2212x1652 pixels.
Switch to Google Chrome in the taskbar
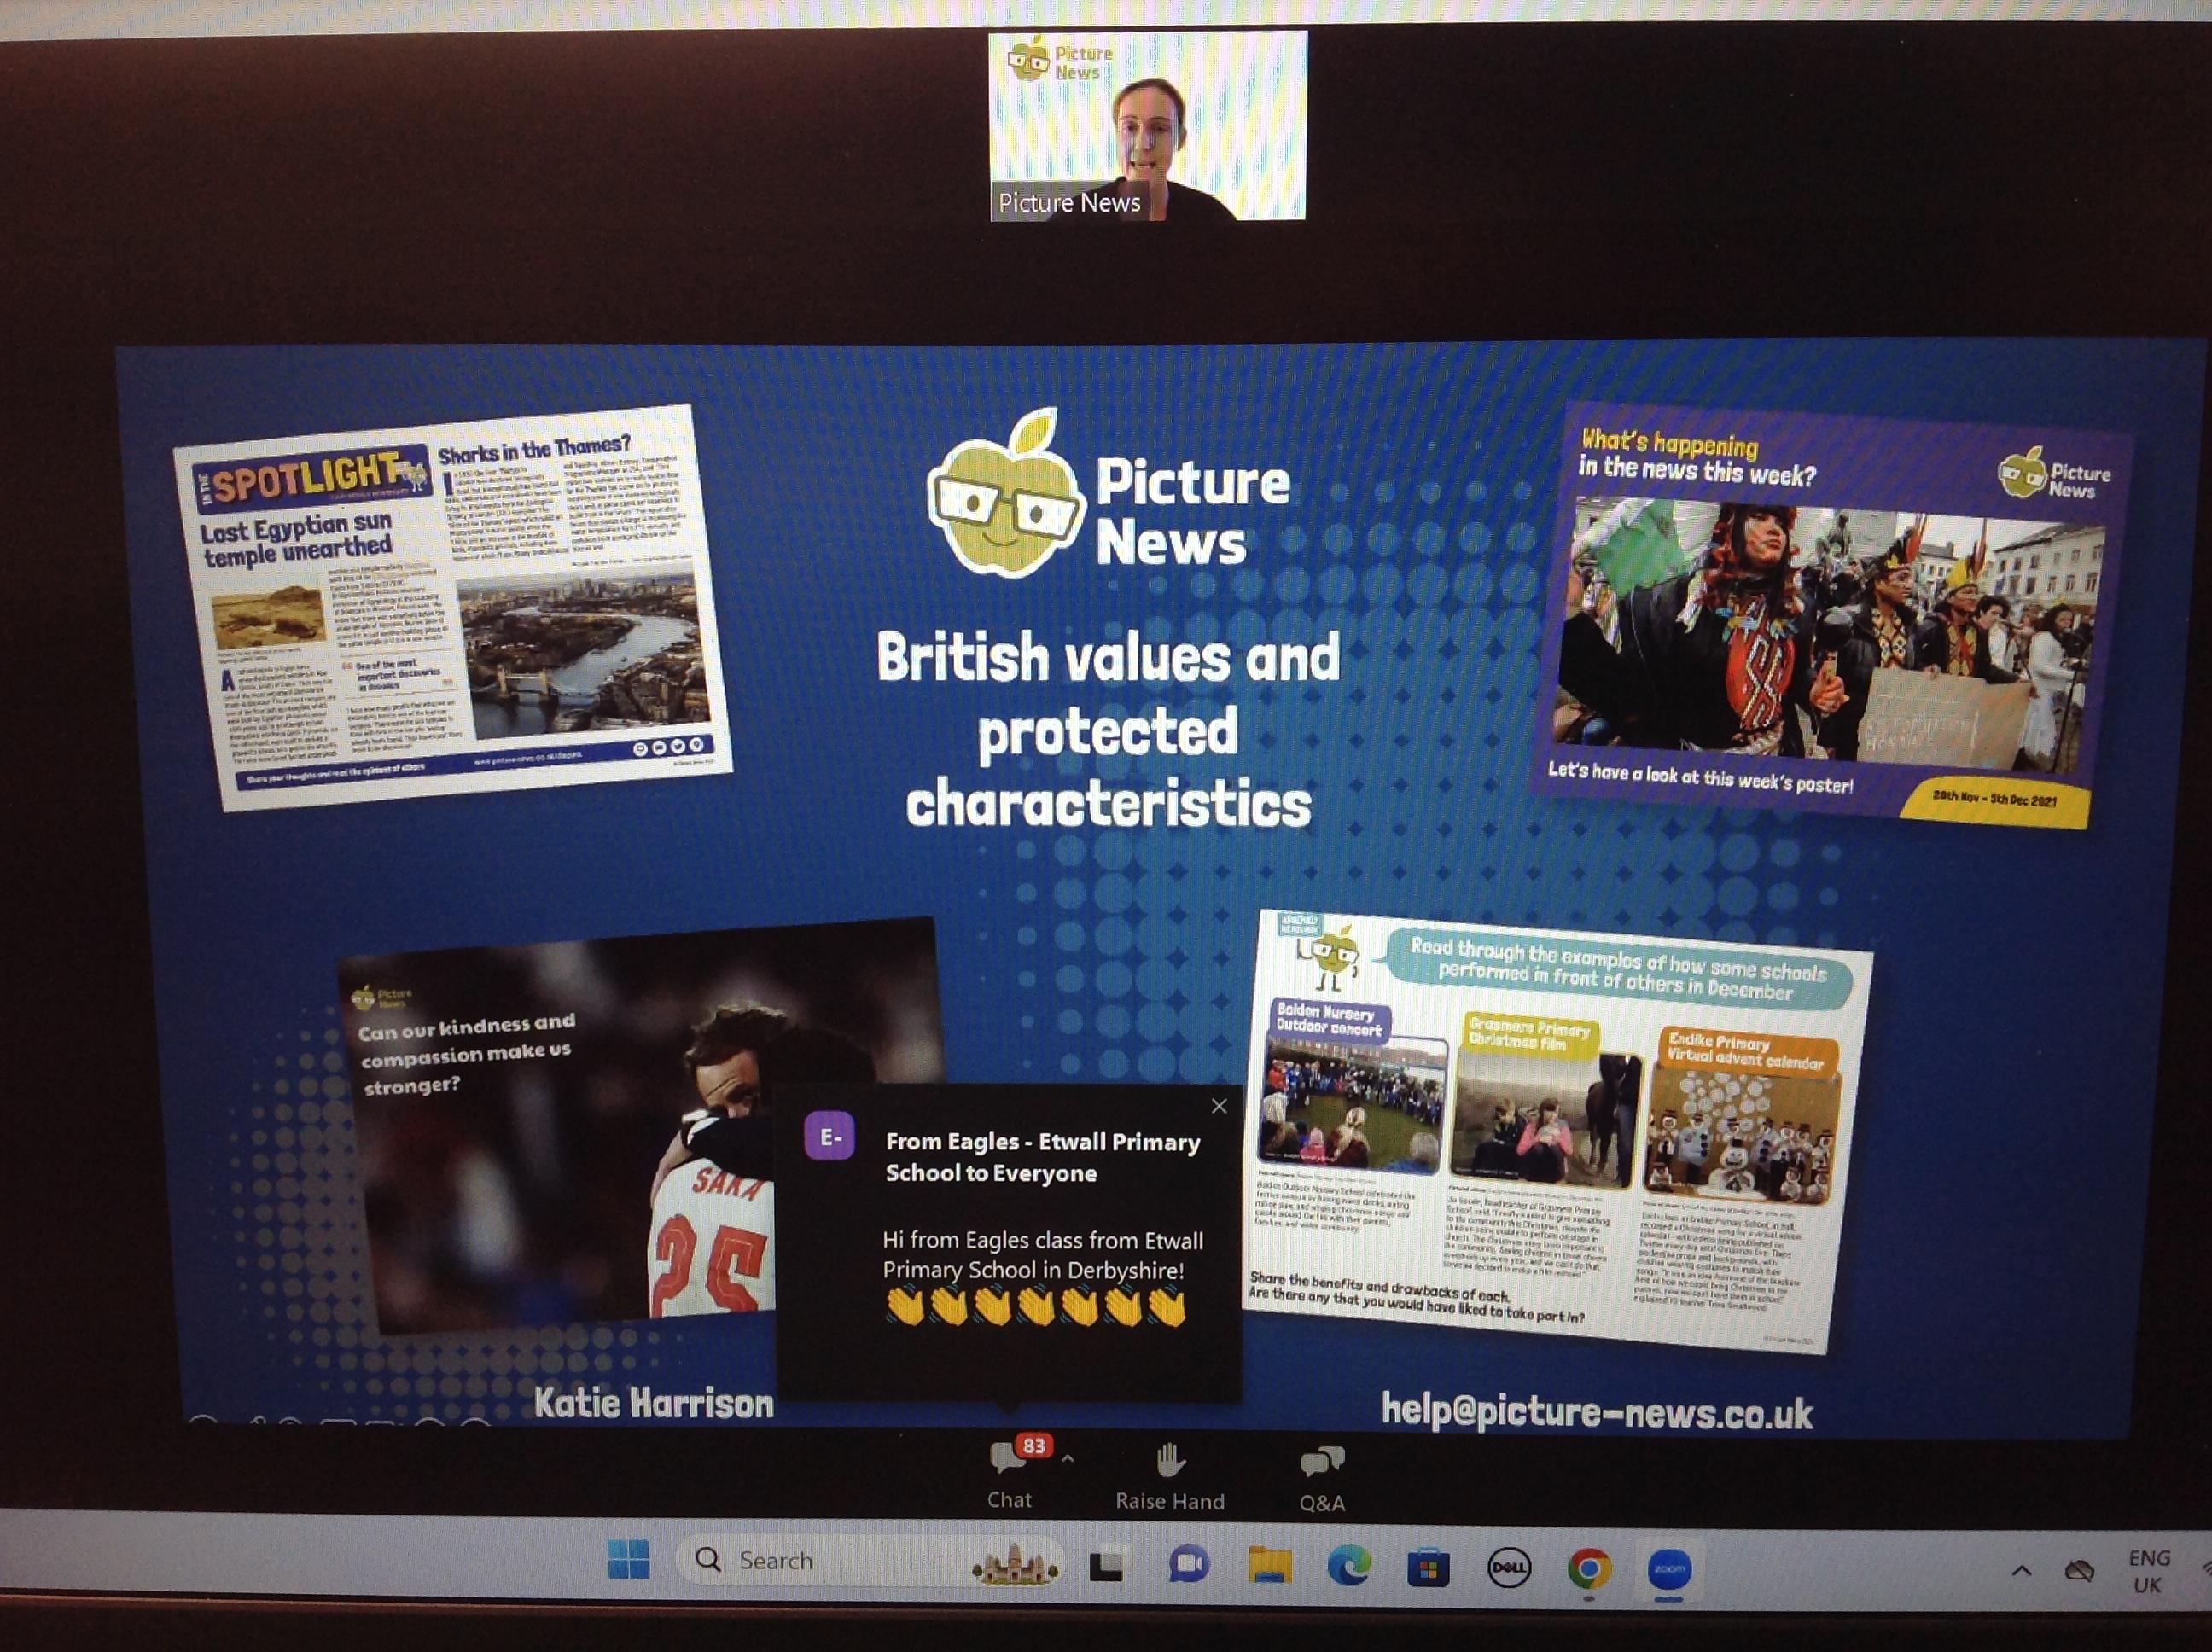point(1589,1568)
